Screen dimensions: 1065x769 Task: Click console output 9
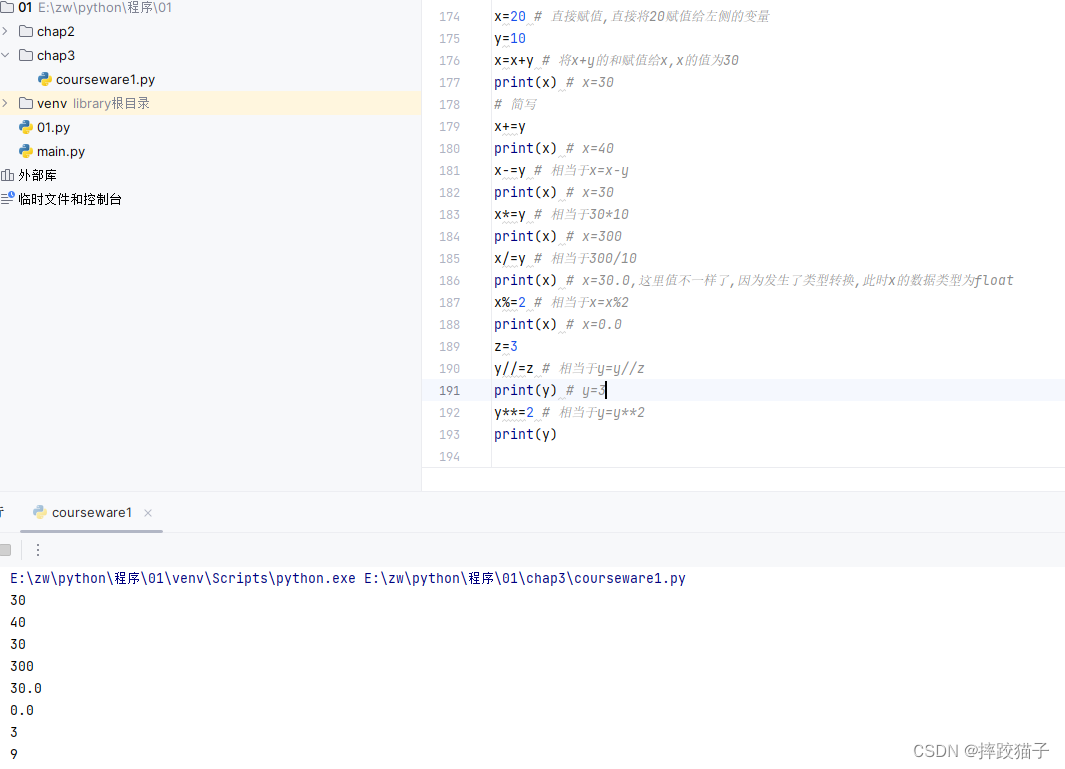coord(14,754)
